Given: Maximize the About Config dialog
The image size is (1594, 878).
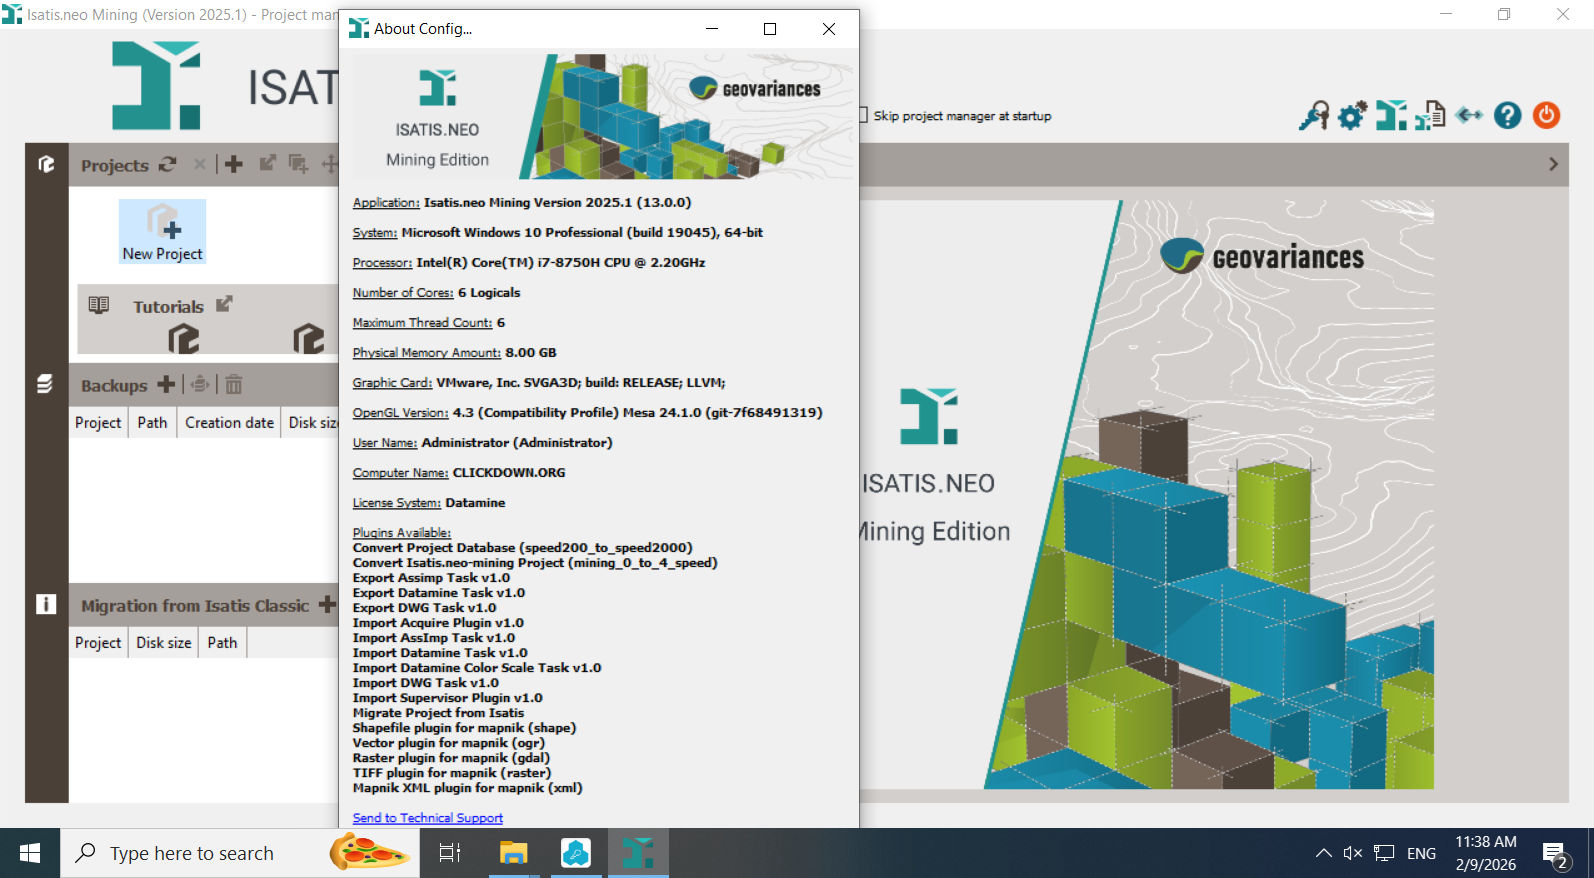Looking at the screenshot, I should point(770,29).
